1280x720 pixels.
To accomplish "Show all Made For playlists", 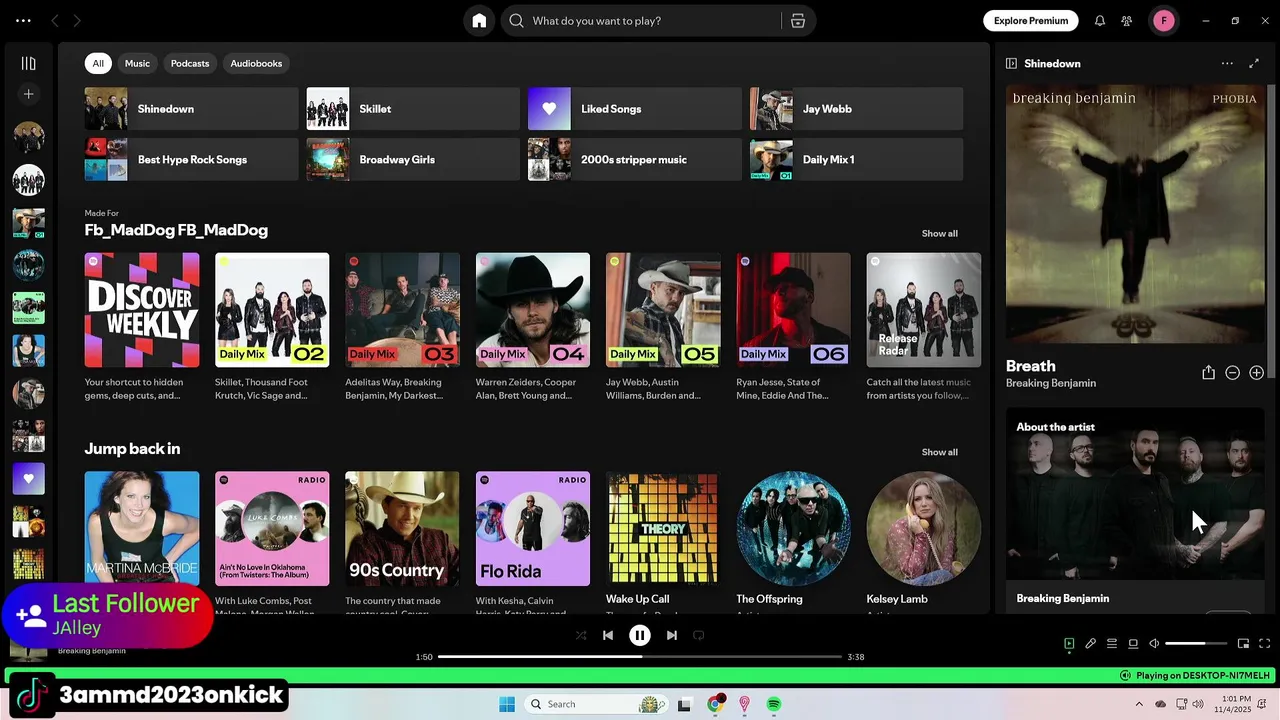I will pos(939,233).
